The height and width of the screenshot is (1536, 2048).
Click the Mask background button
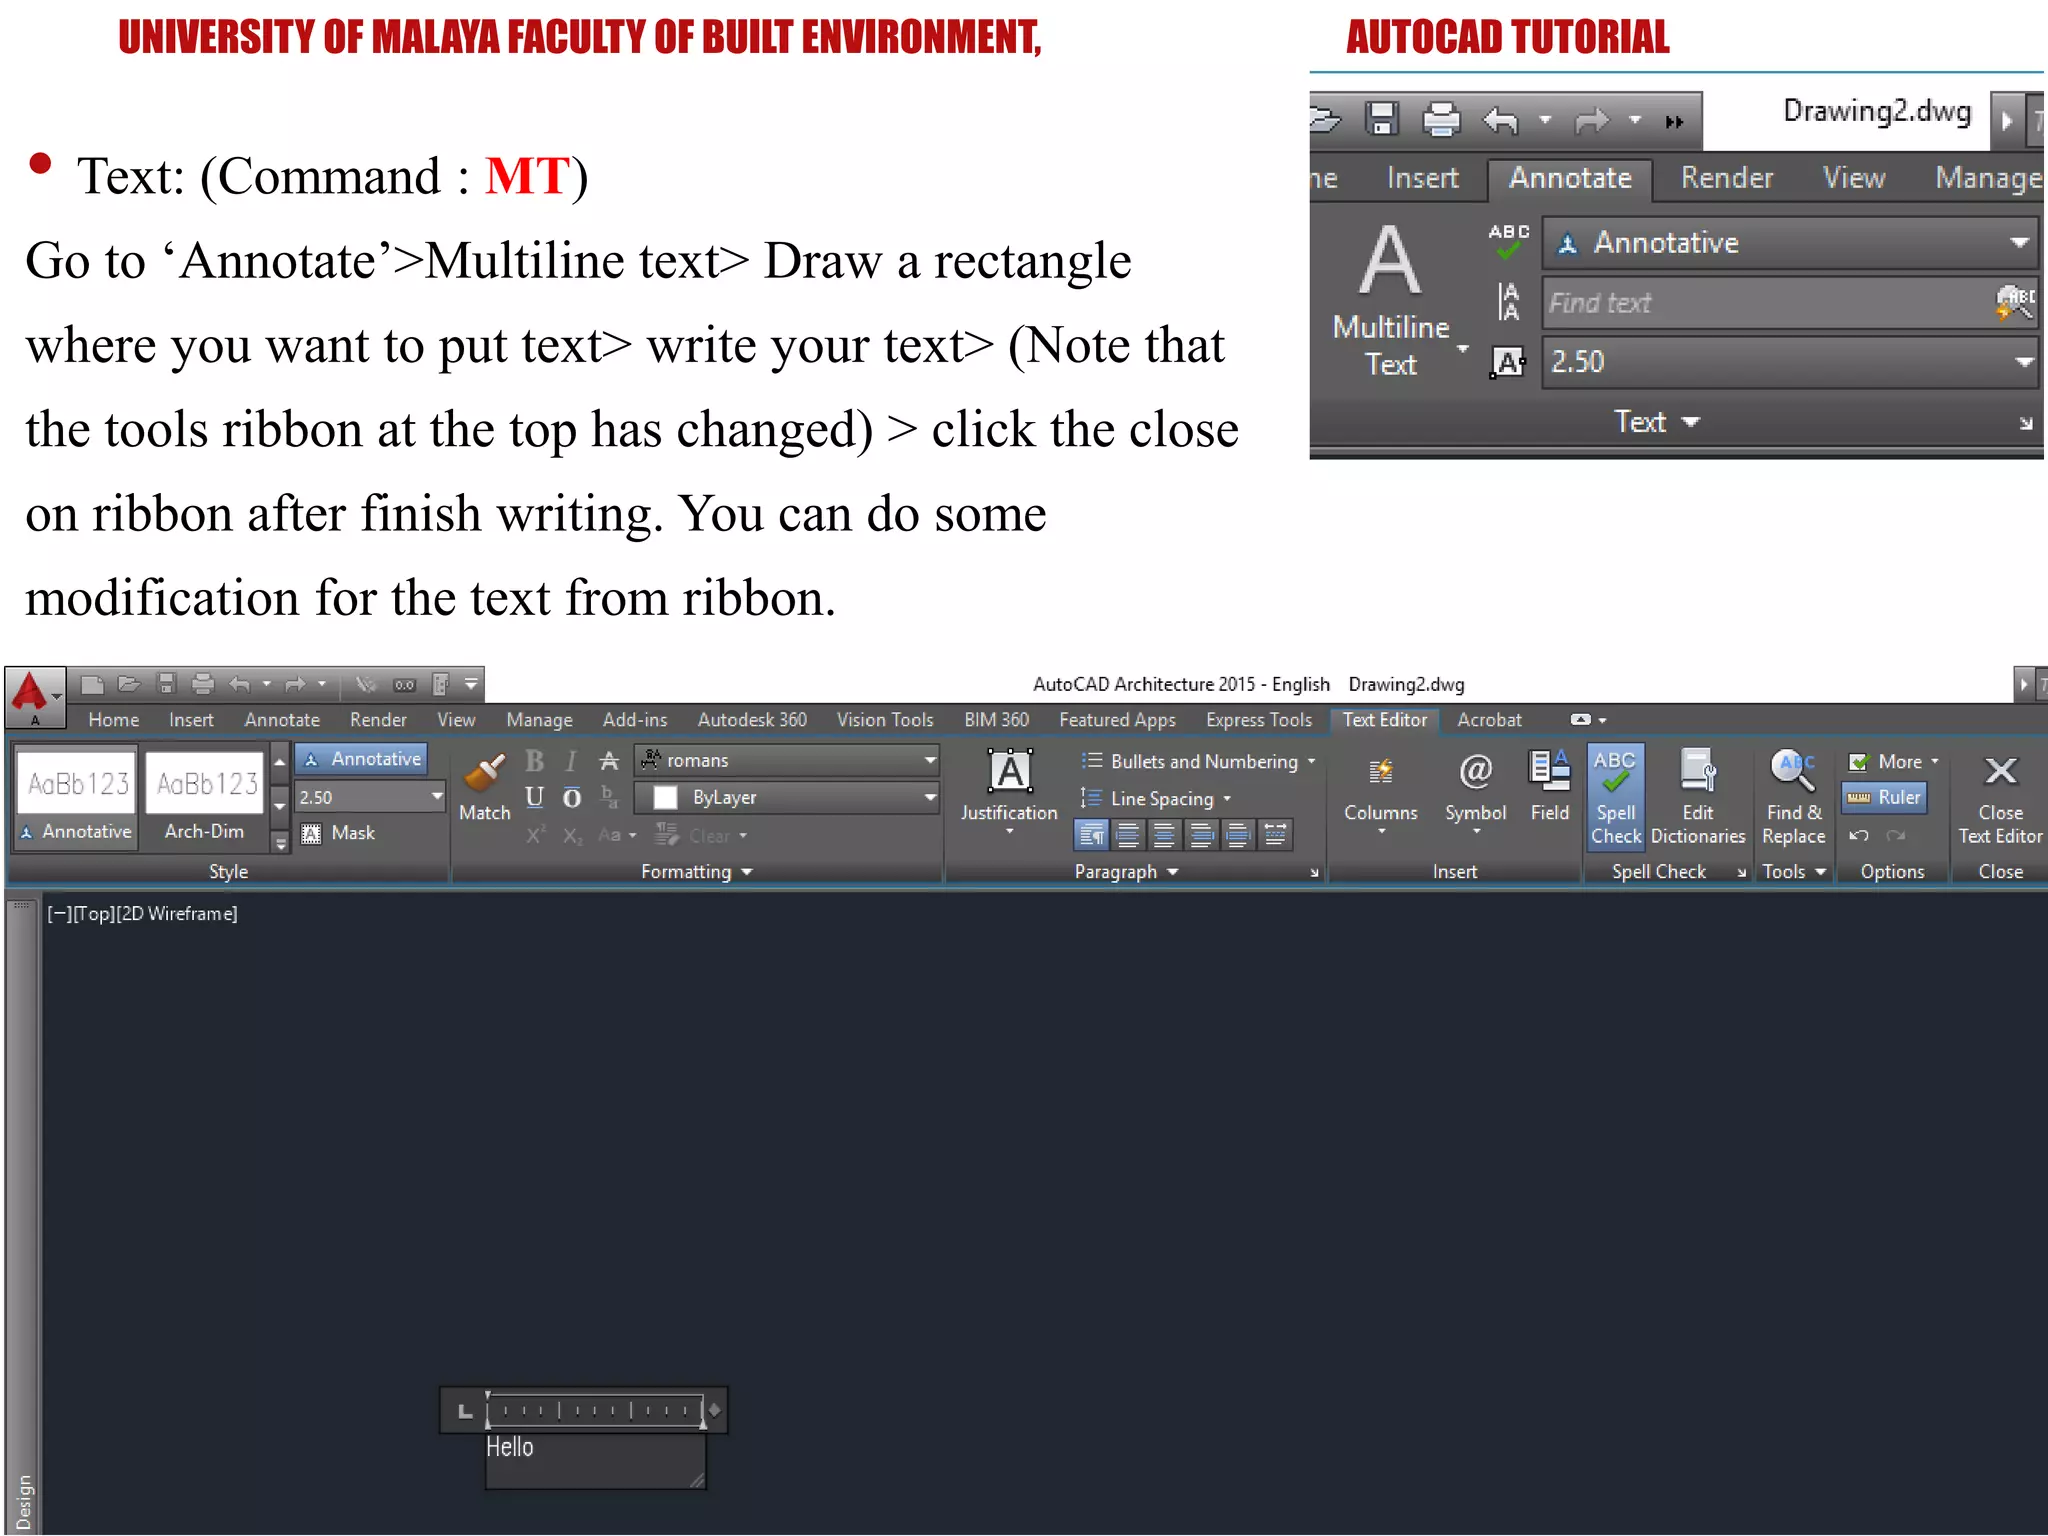click(339, 832)
